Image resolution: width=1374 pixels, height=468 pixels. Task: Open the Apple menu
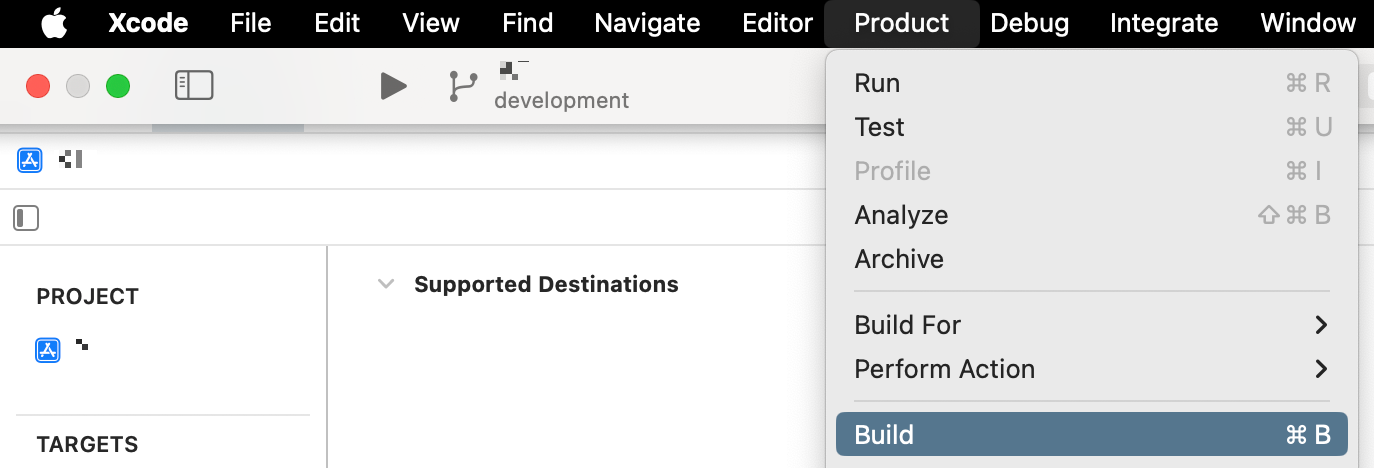coord(54,23)
